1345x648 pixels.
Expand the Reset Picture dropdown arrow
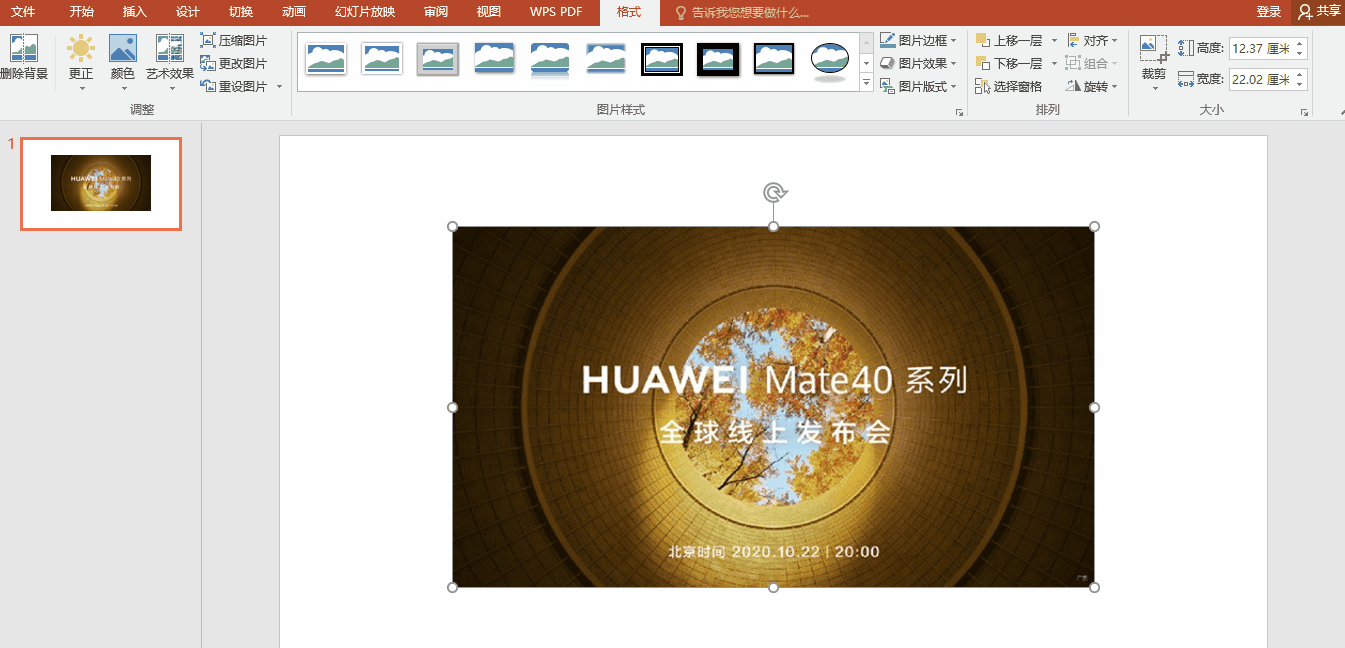click(x=280, y=87)
